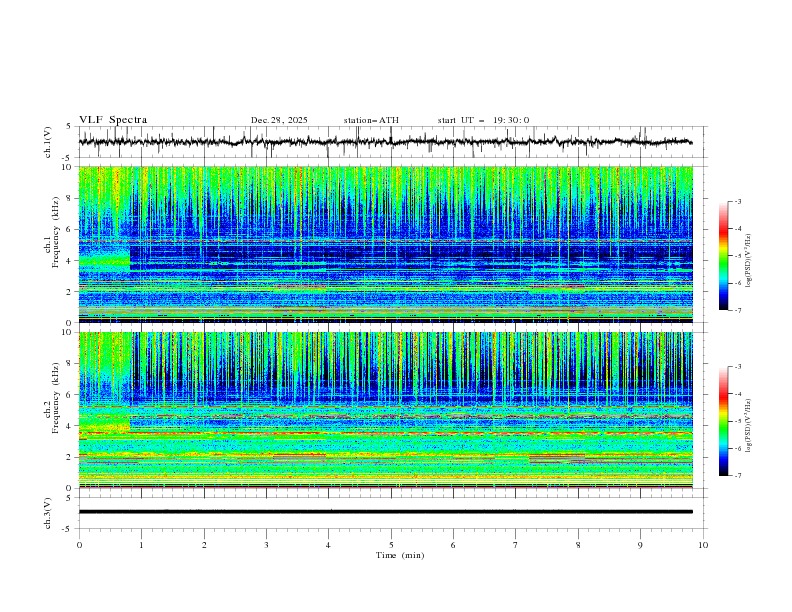The image size is (792, 612).
Task: Click the '-3' label on upper colorbar
Action: pos(737,201)
